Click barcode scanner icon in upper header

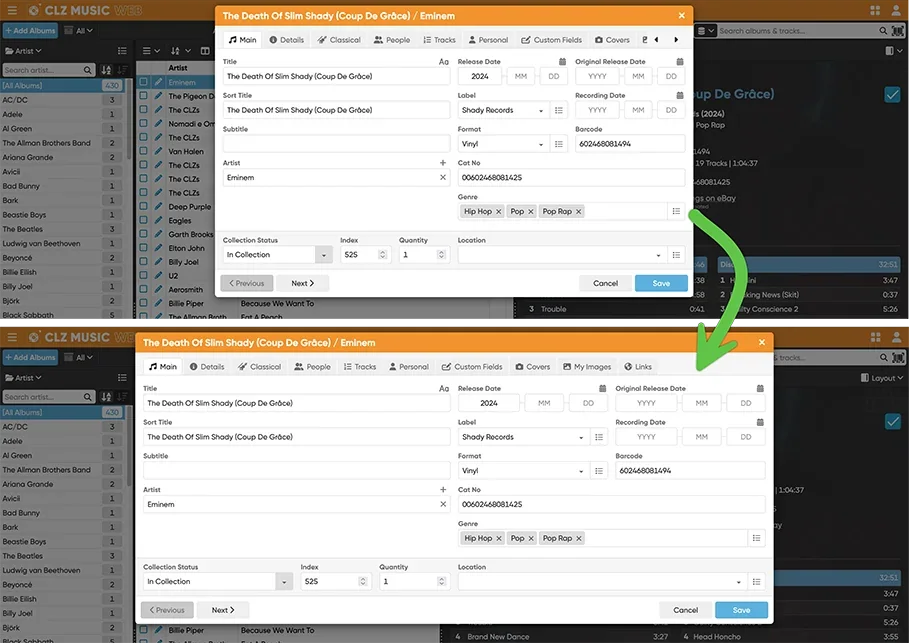tap(898, 31)
